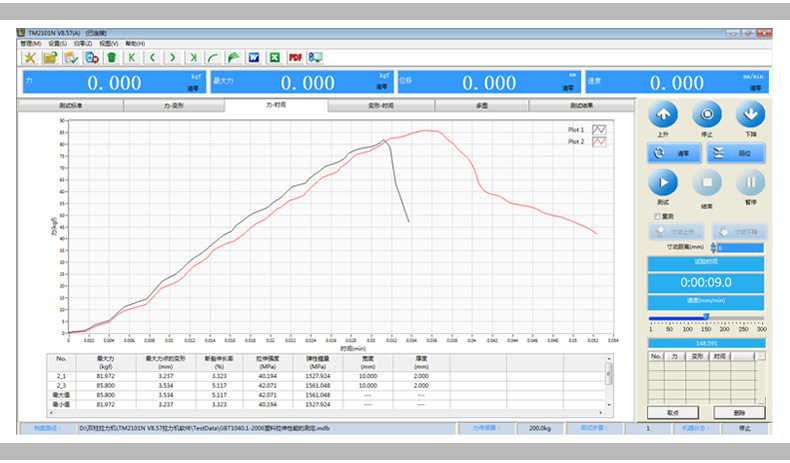790x463 pixels.
Task: Go to next record arrow icon
Action: tap(172, 57)
